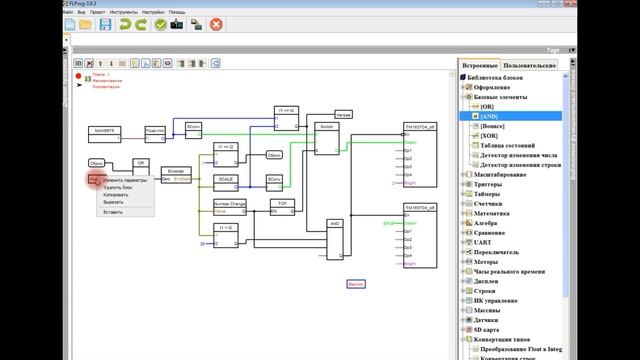Collapse the Конвертация типов tree node
The width and height of the screenshot is (640, 360).
click(463, 340)
